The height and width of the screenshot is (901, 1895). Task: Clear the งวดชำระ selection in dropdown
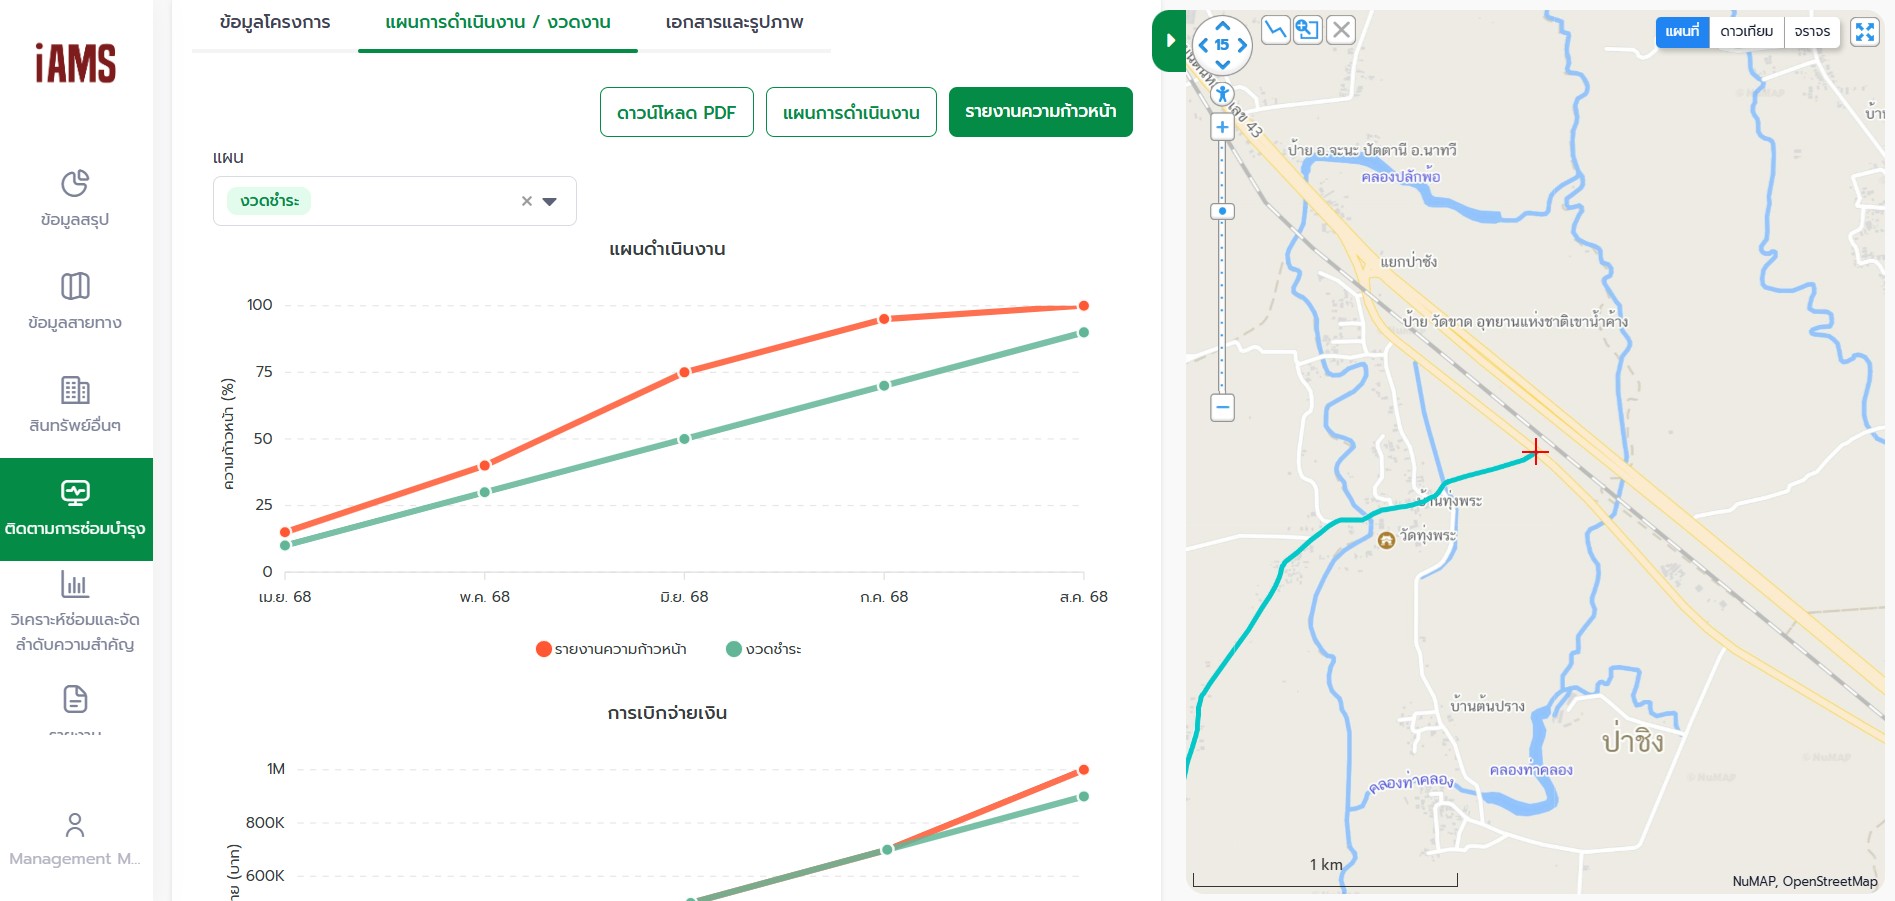527,201
